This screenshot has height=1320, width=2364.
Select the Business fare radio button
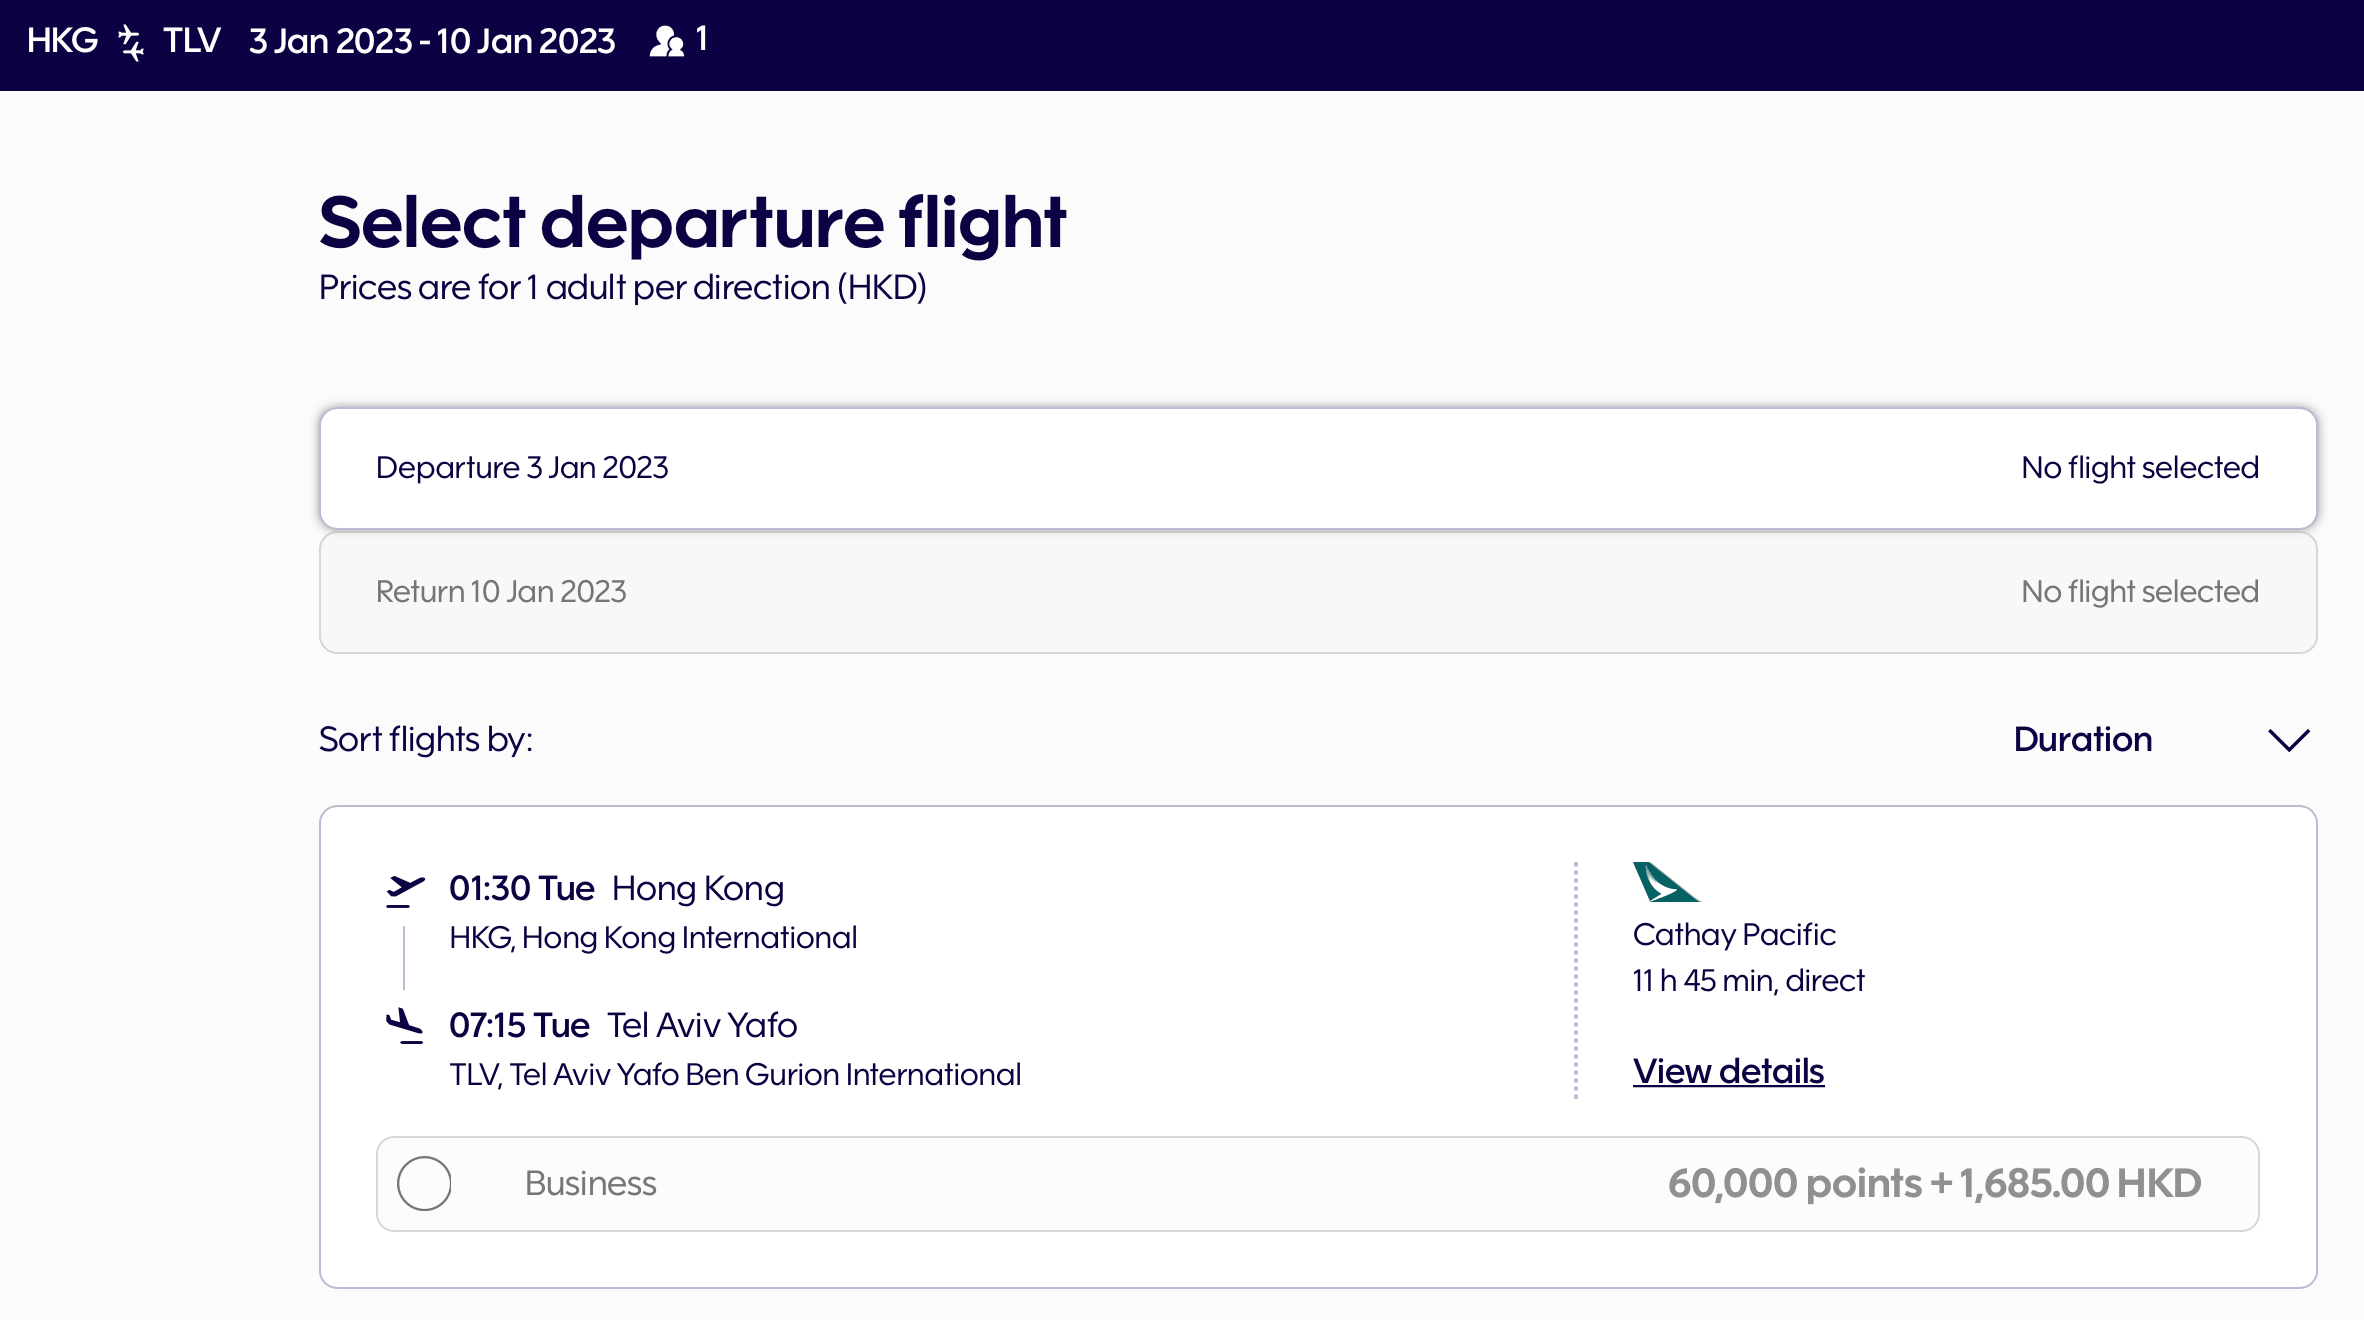[x=424, y=1184]
